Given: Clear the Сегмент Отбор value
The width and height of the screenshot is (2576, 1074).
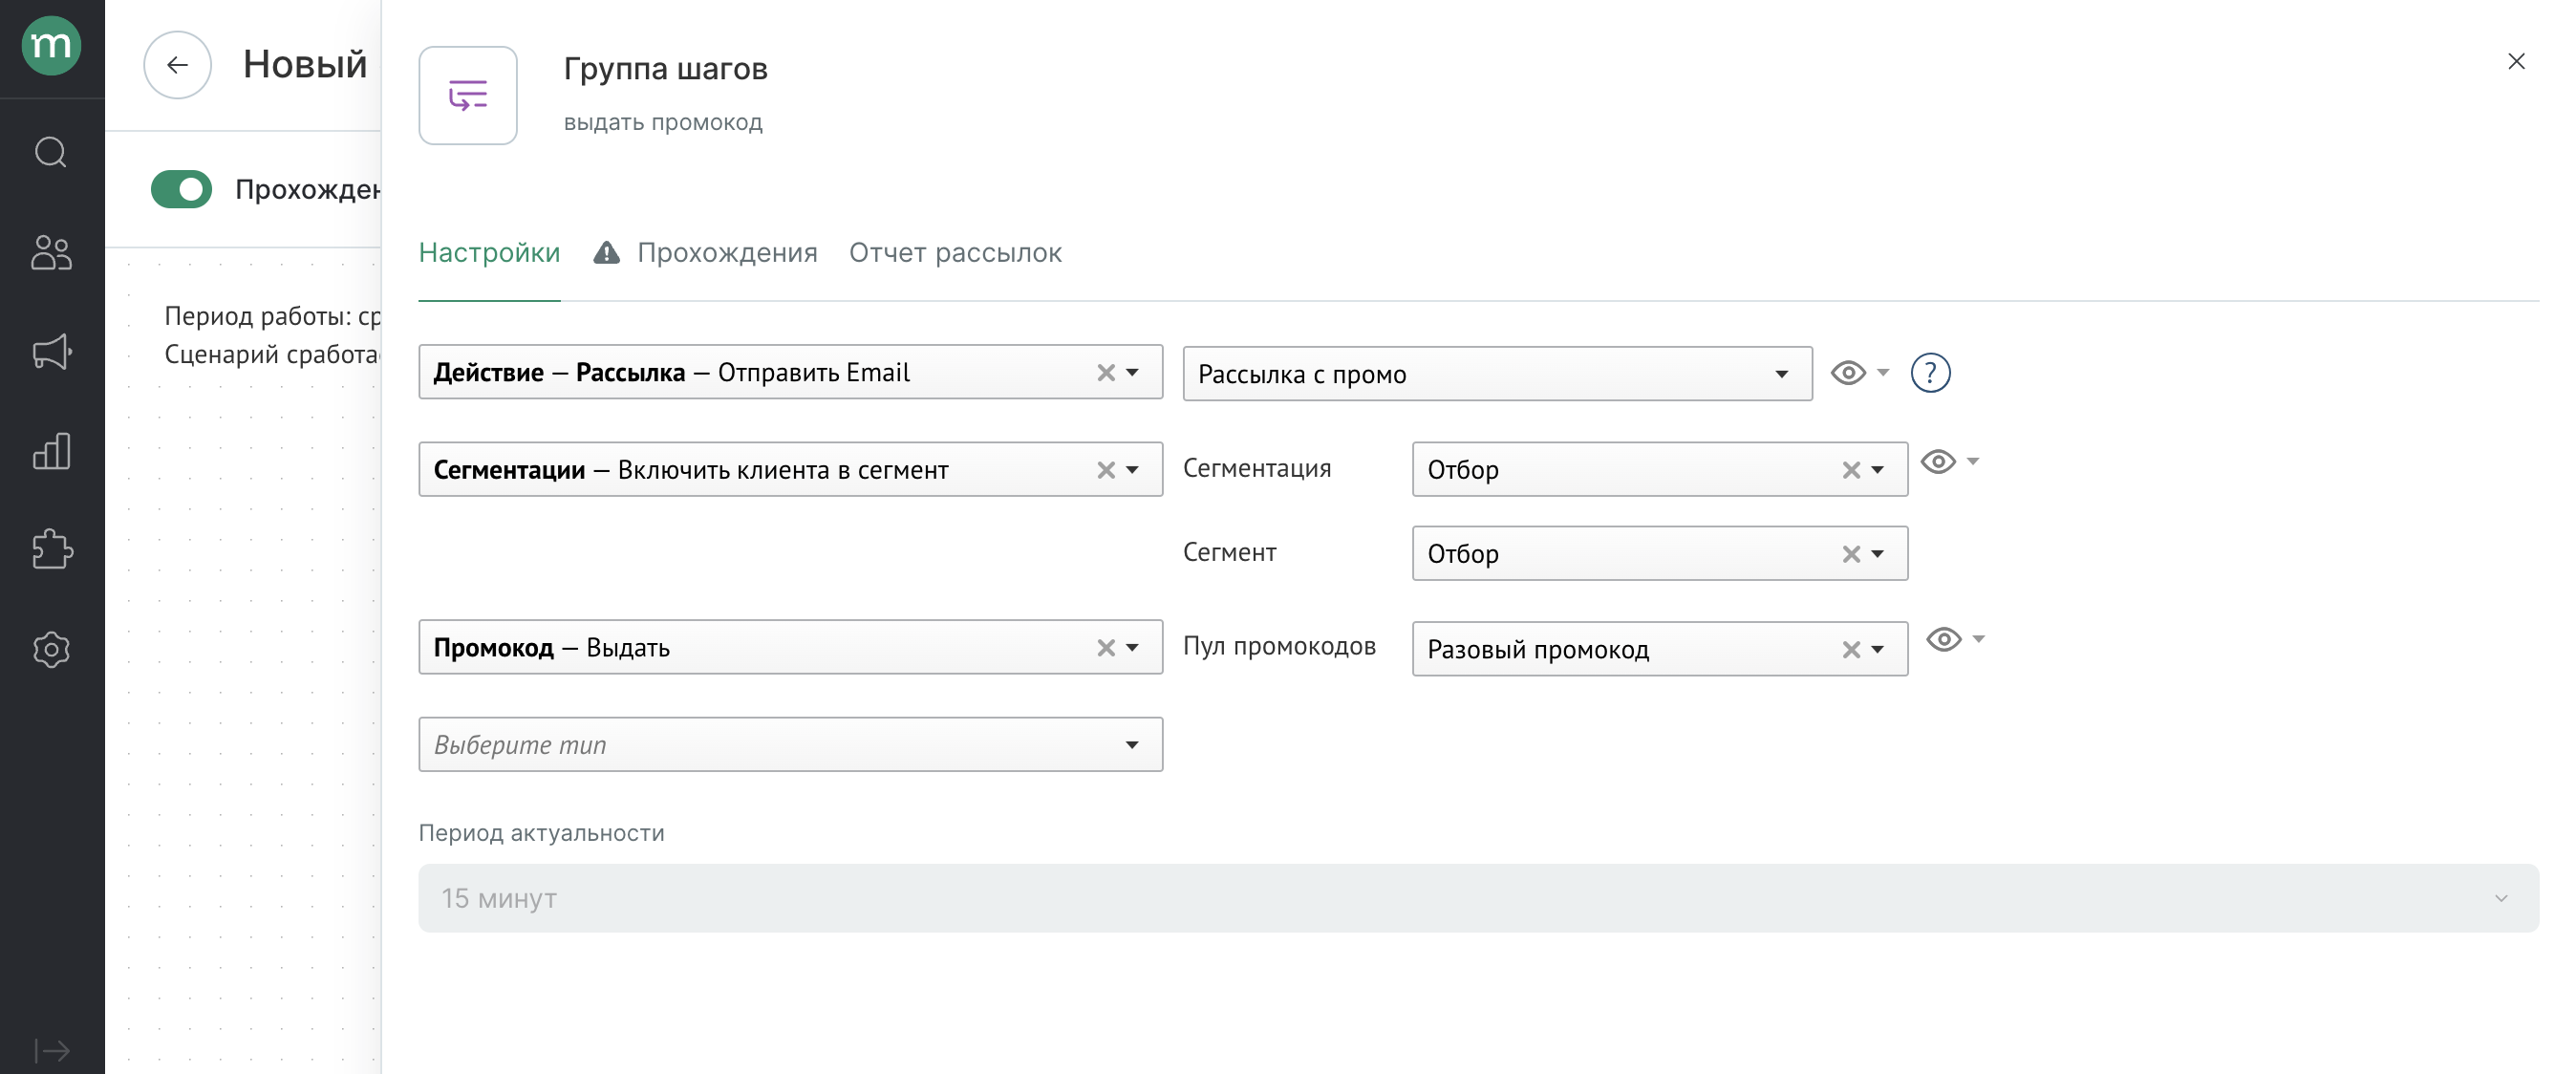Looking at the screenshot, I should (x=1851, y=554).
